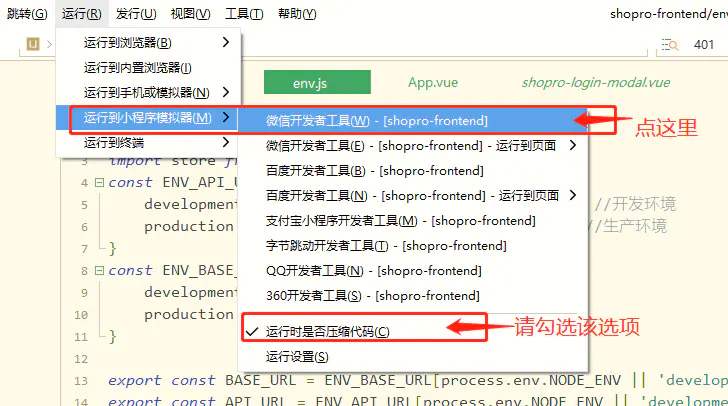Expand arrow for 微信开发者工具(E) 运行到页面
728x406 pixels.
click(573, 145)
